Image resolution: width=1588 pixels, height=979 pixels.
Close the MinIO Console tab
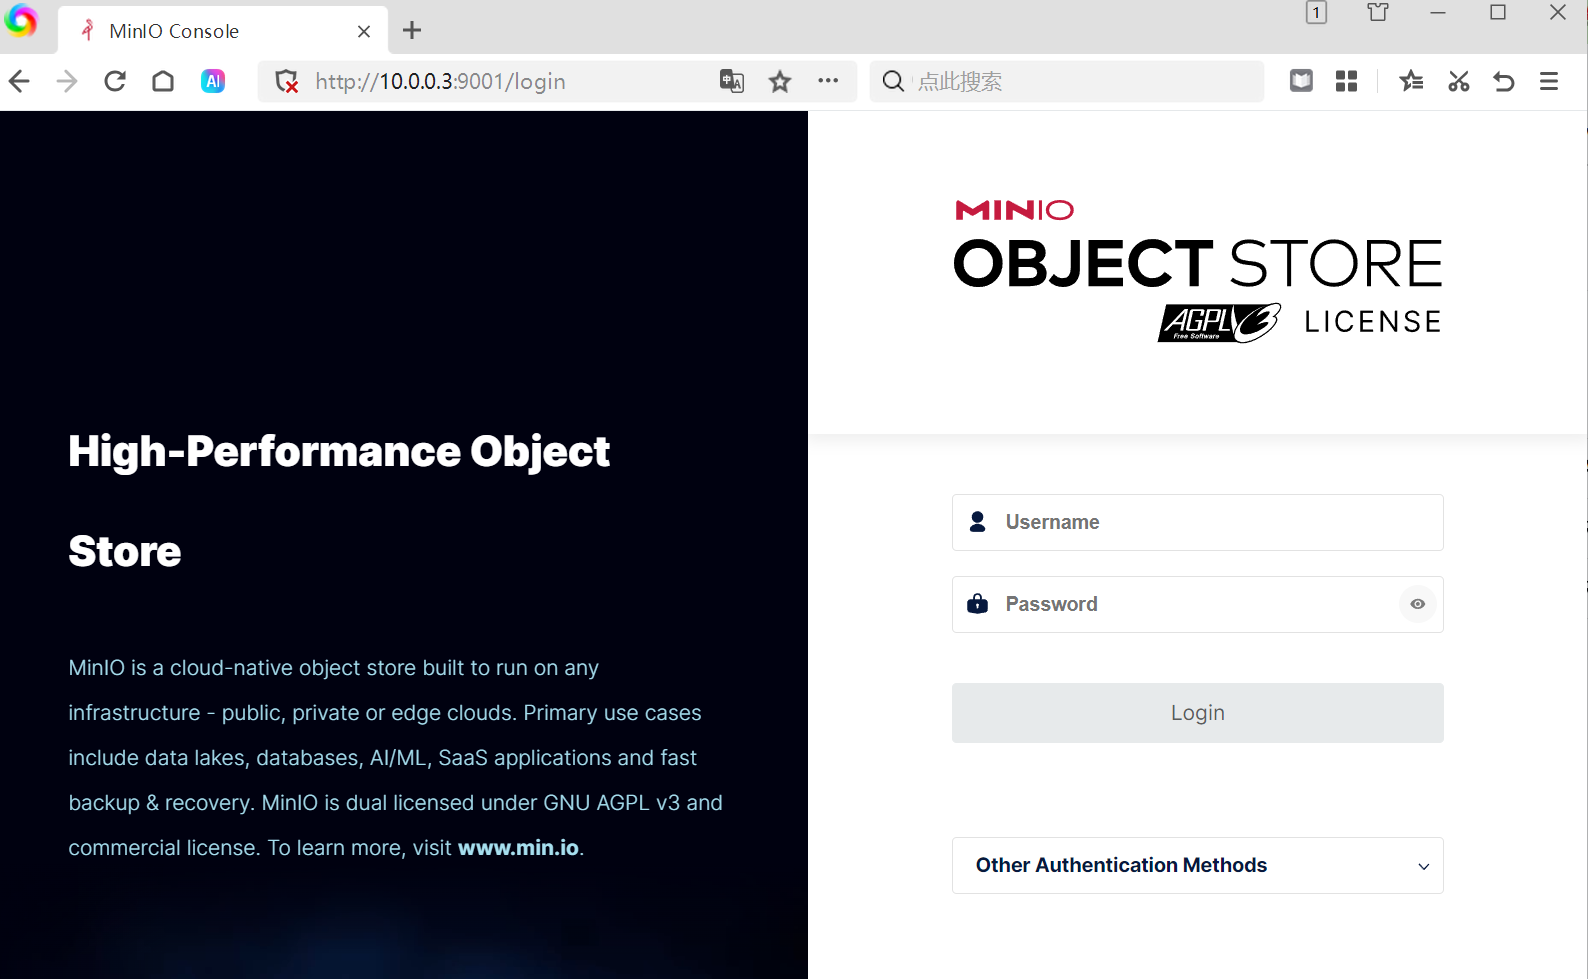tap(364, 31)
